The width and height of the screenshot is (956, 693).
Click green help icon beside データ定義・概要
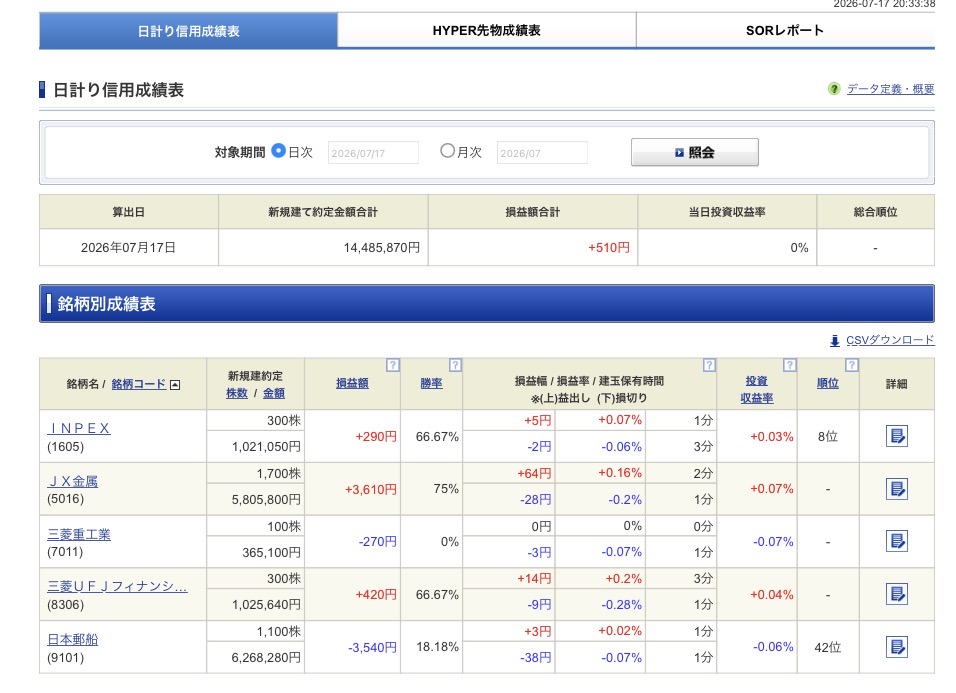click(834, 89)
